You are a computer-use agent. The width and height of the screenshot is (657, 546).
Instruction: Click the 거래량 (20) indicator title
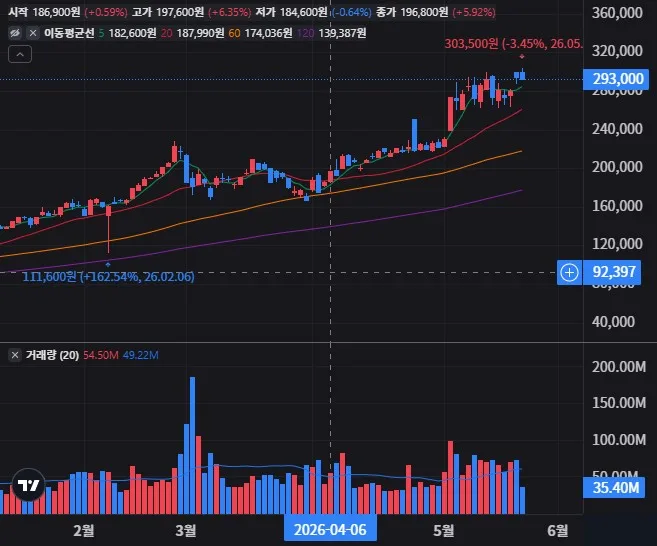[52, 355]
